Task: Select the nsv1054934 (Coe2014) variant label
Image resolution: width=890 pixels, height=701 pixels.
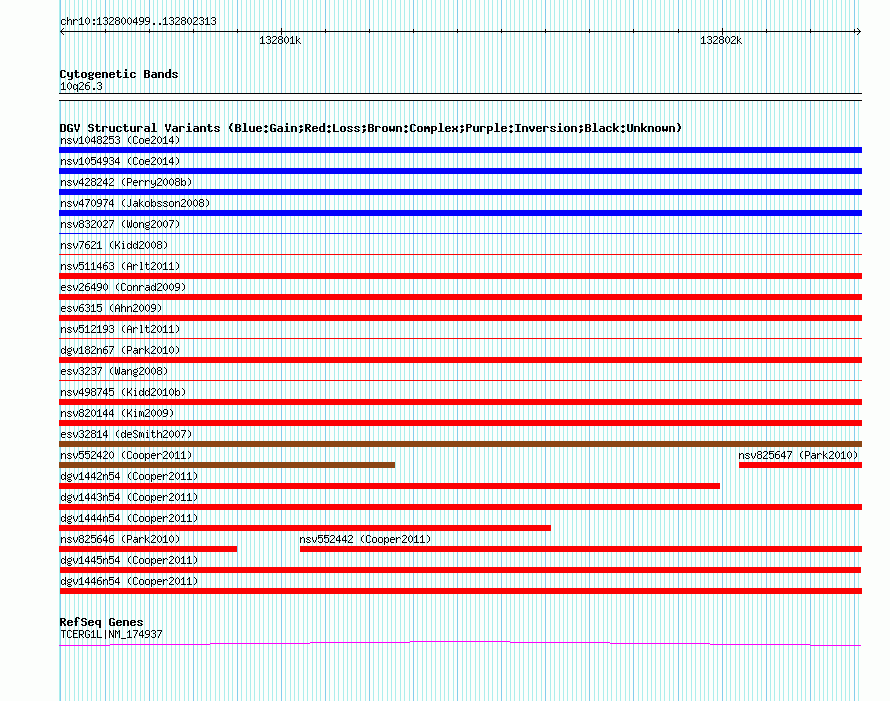Action: point(120,161)
